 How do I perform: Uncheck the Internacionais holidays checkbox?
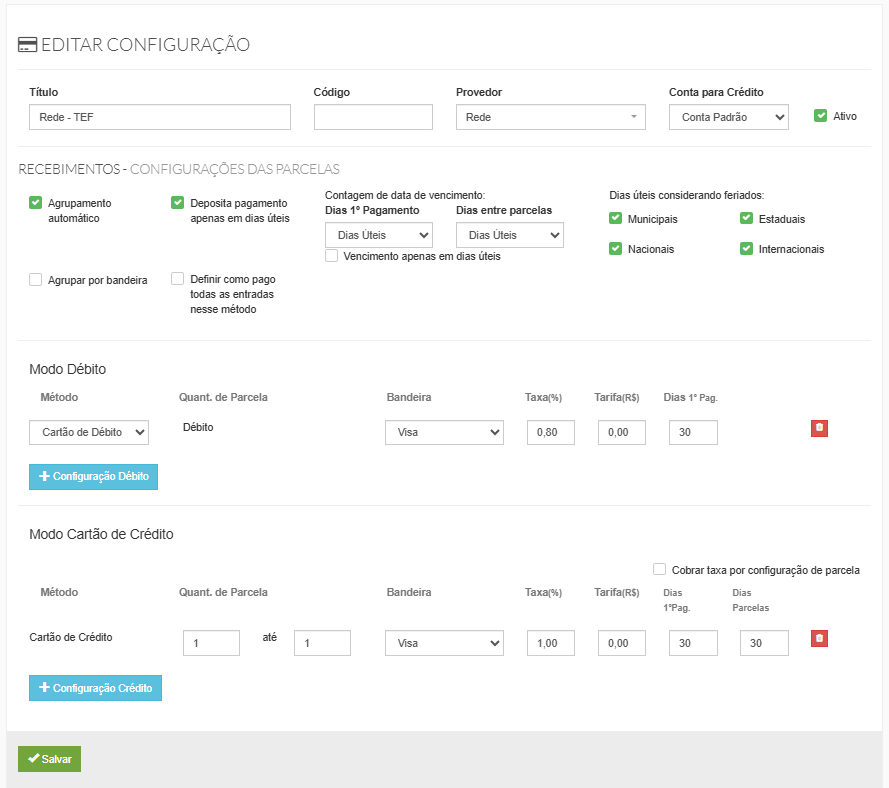746,248
